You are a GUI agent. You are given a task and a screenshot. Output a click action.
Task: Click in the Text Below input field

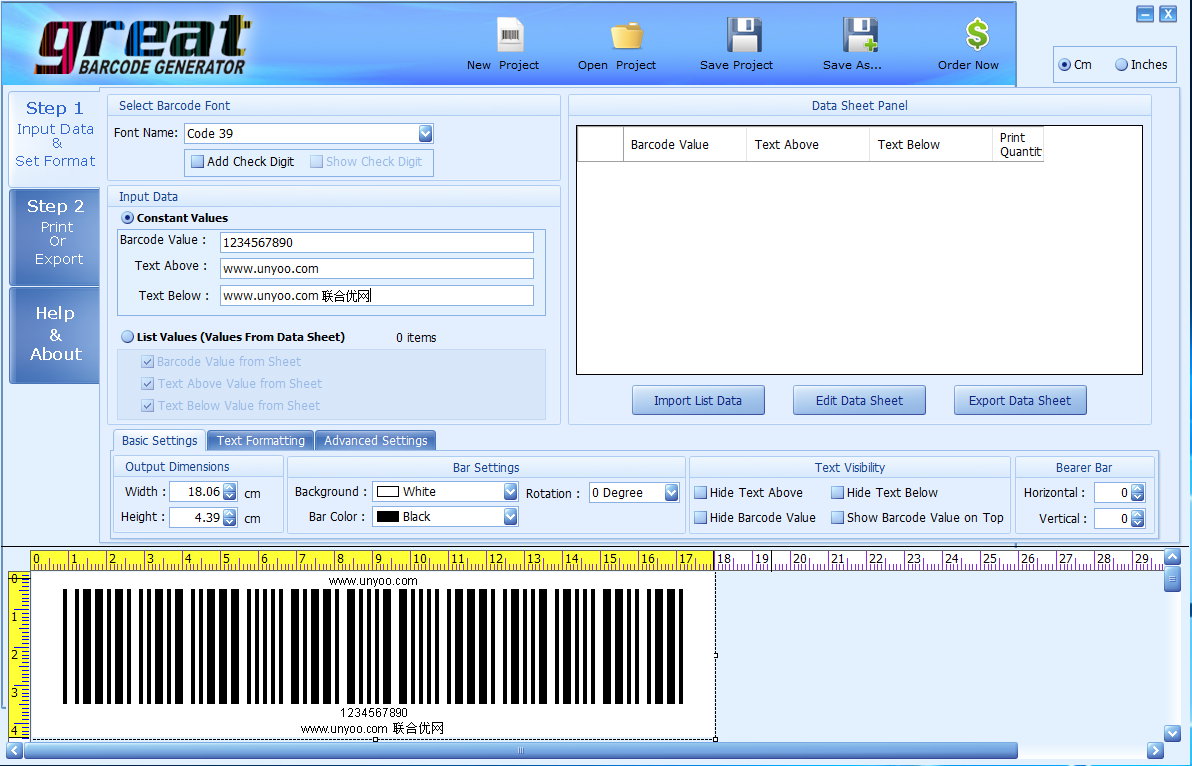click(x=376, y=296)
